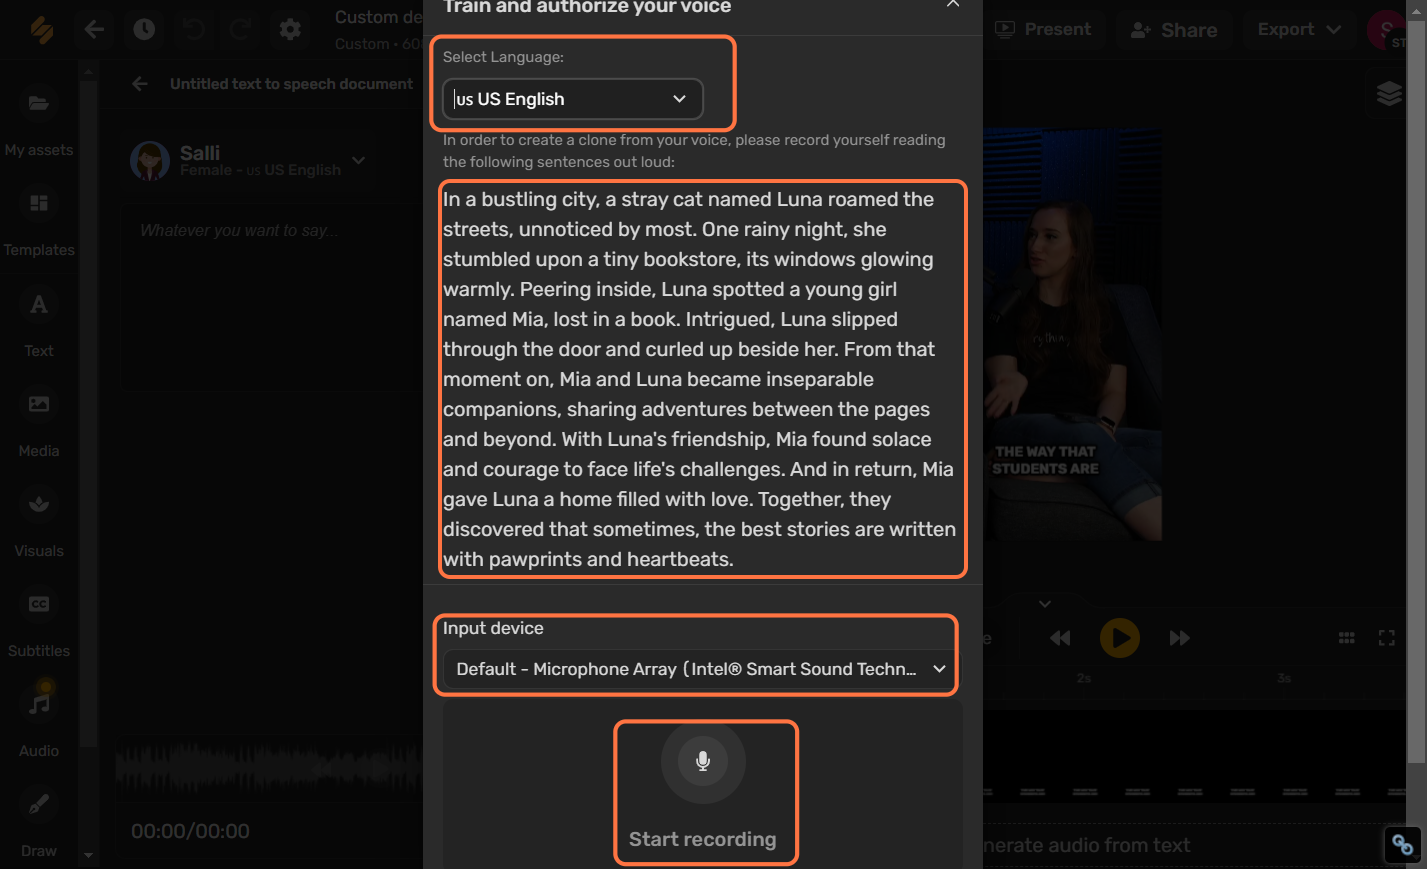The image size is (1427, 869).
Task: Open project settings gear
Action: (290, 29)
